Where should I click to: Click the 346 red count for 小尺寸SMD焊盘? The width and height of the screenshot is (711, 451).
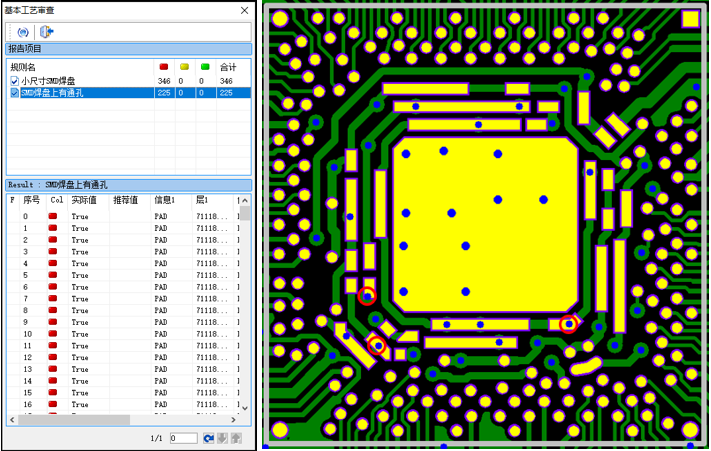click(x=164, y=81)
